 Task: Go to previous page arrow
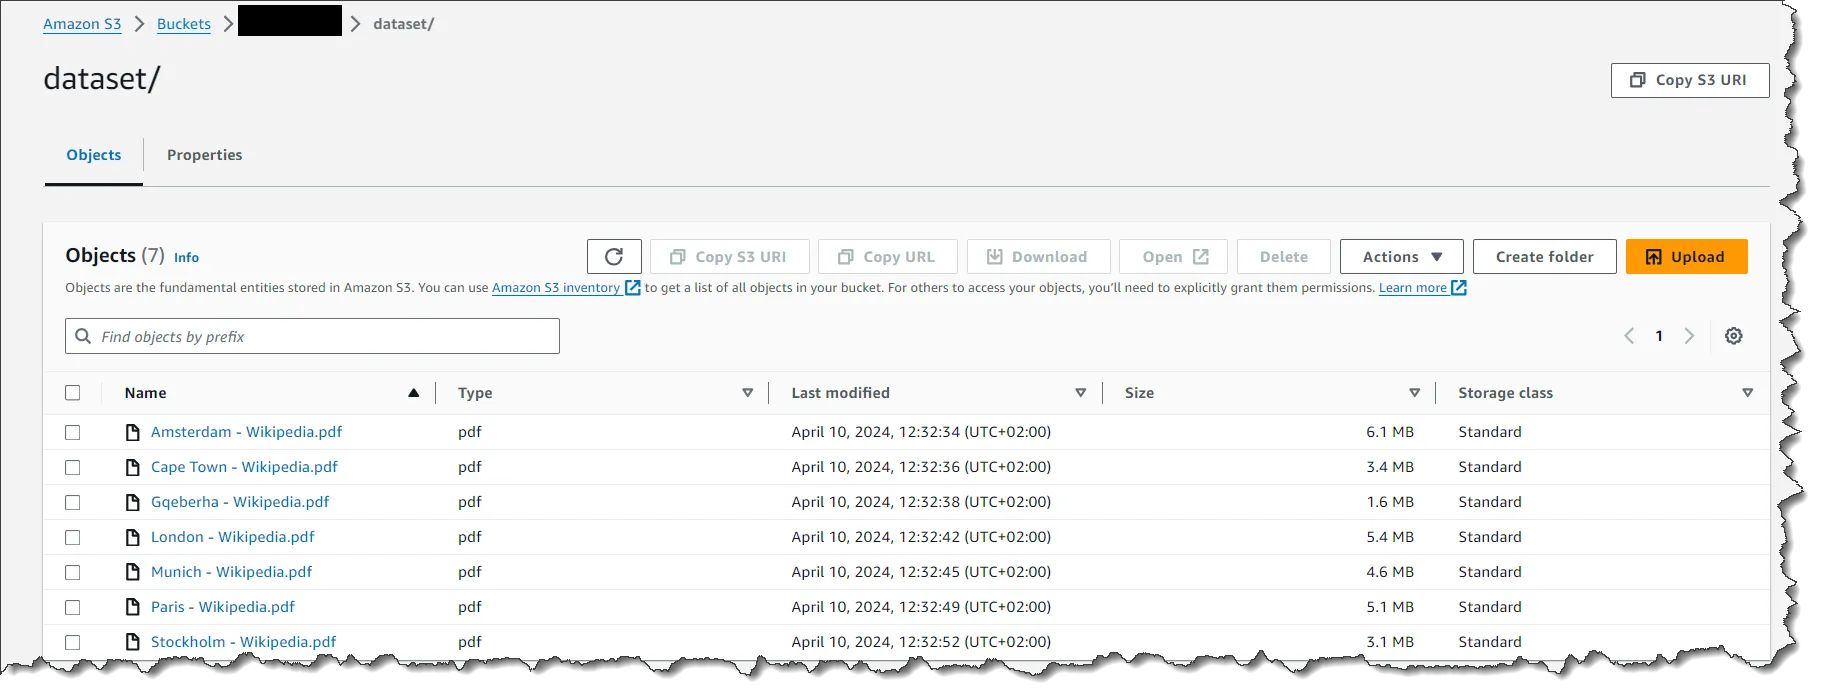click(x=1629, y=336)
